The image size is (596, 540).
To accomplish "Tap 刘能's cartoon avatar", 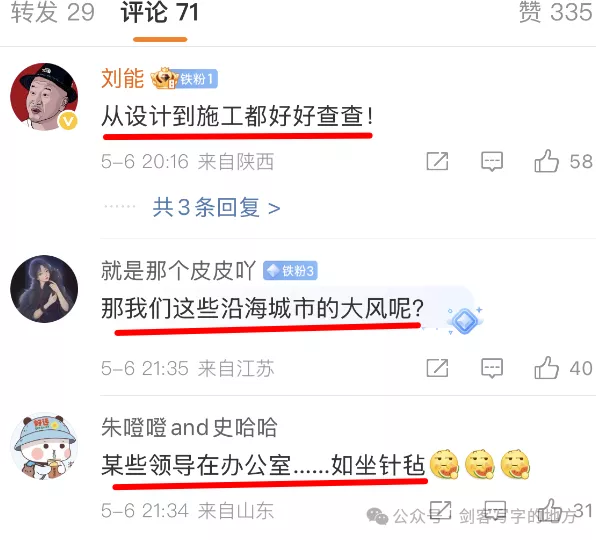I will pyautogui.click(x=44, y=97).
